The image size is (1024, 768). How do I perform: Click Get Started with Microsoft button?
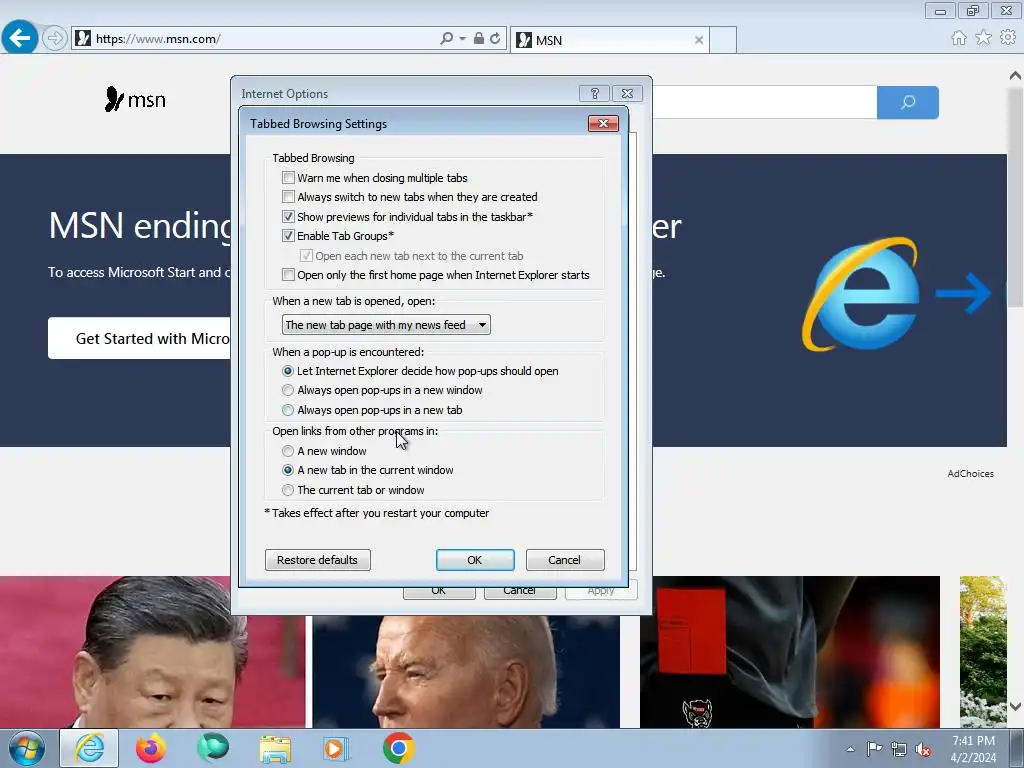point(139,338)
